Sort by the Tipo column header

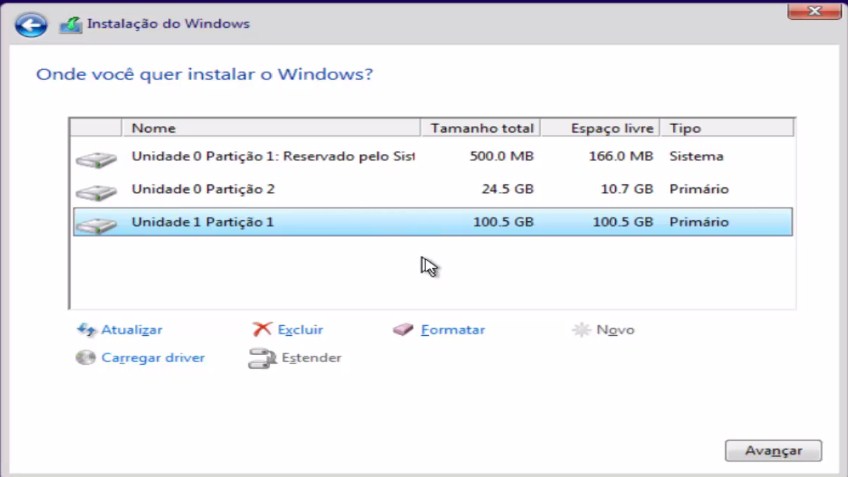(x=727, y=128)
